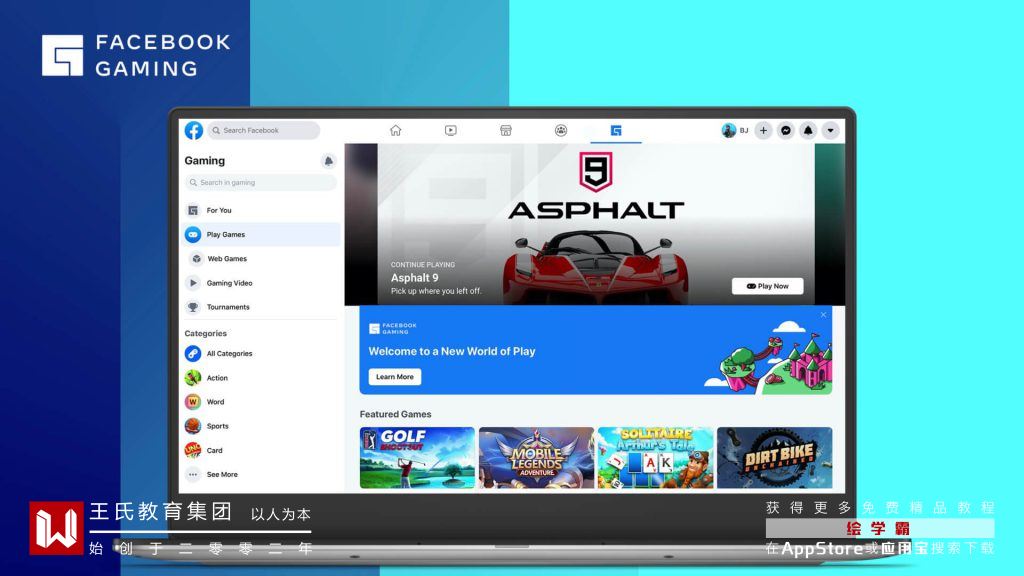
Task: Open Sports category
Action: click(x=261, y=426)
